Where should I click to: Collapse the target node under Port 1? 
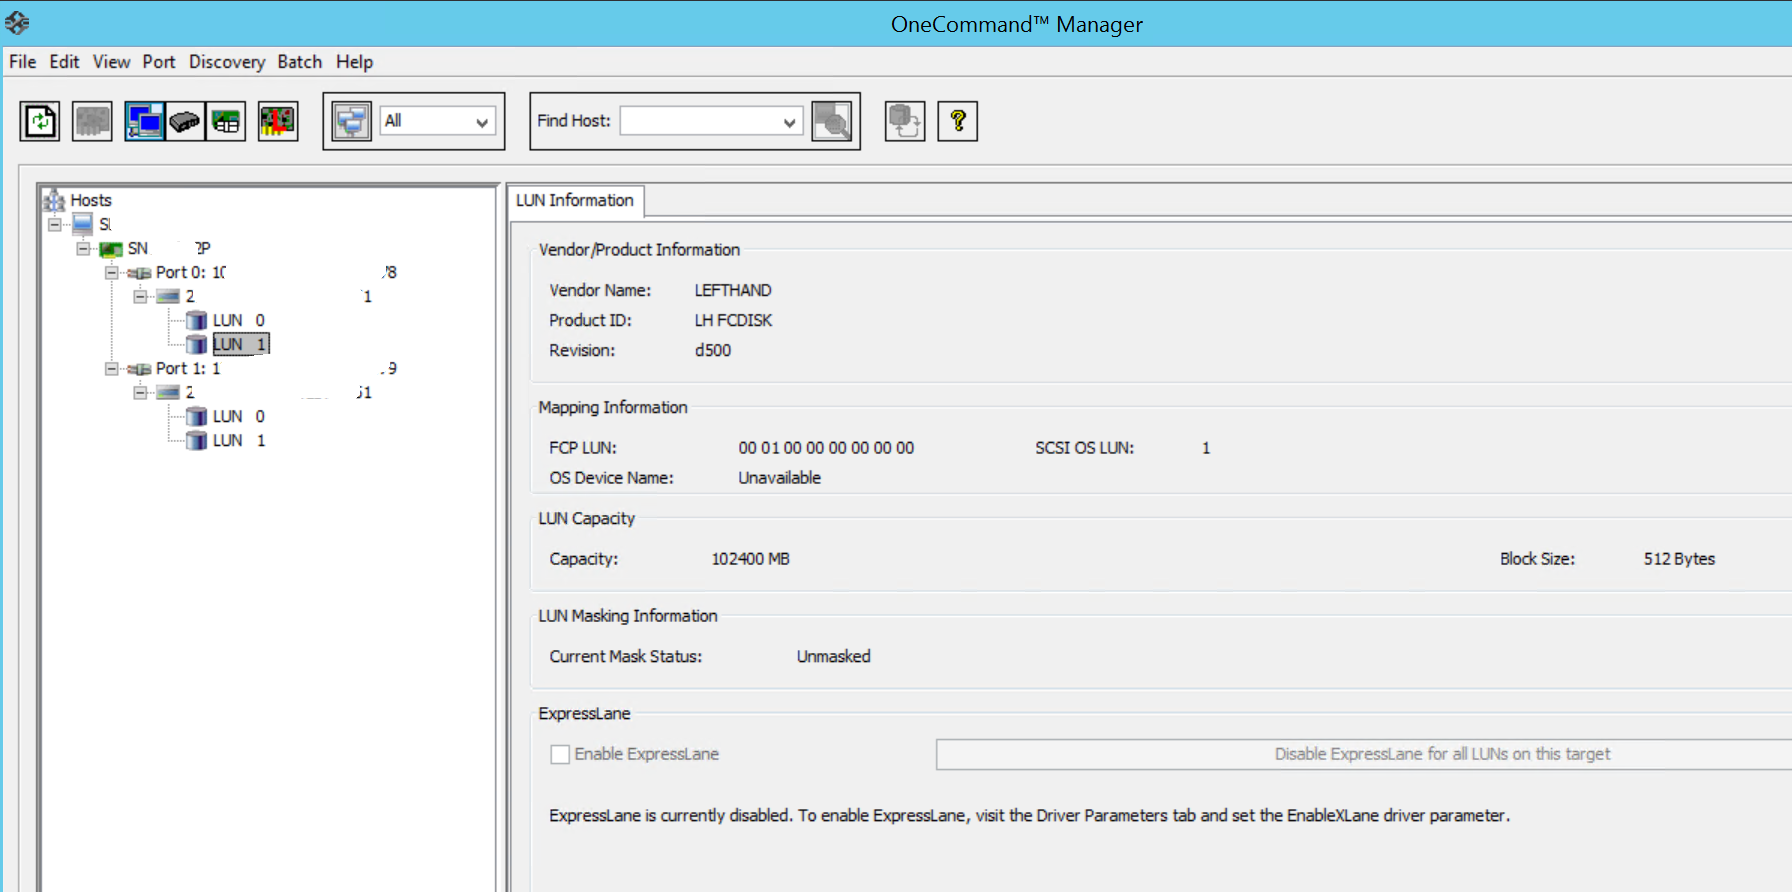140,392
